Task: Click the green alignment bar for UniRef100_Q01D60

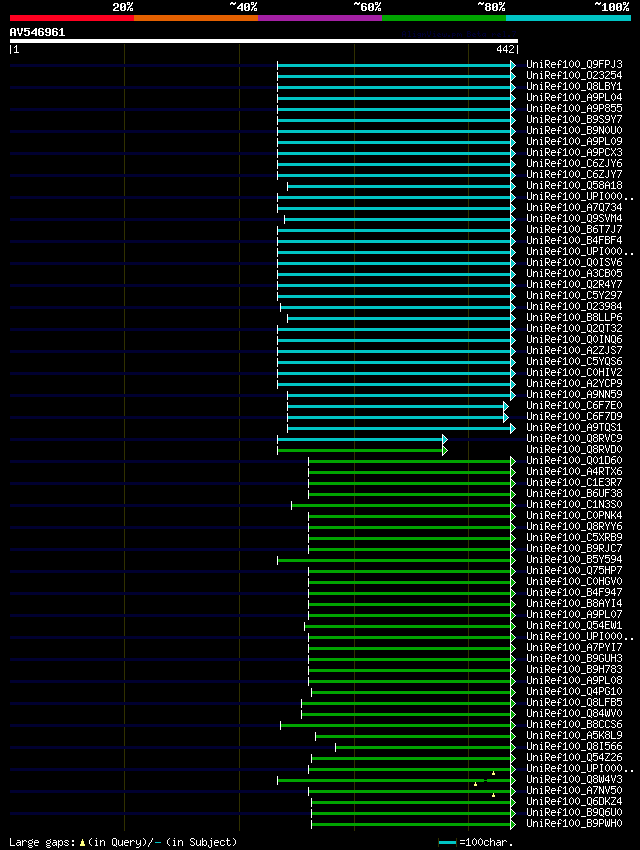Action: (410, 461)
